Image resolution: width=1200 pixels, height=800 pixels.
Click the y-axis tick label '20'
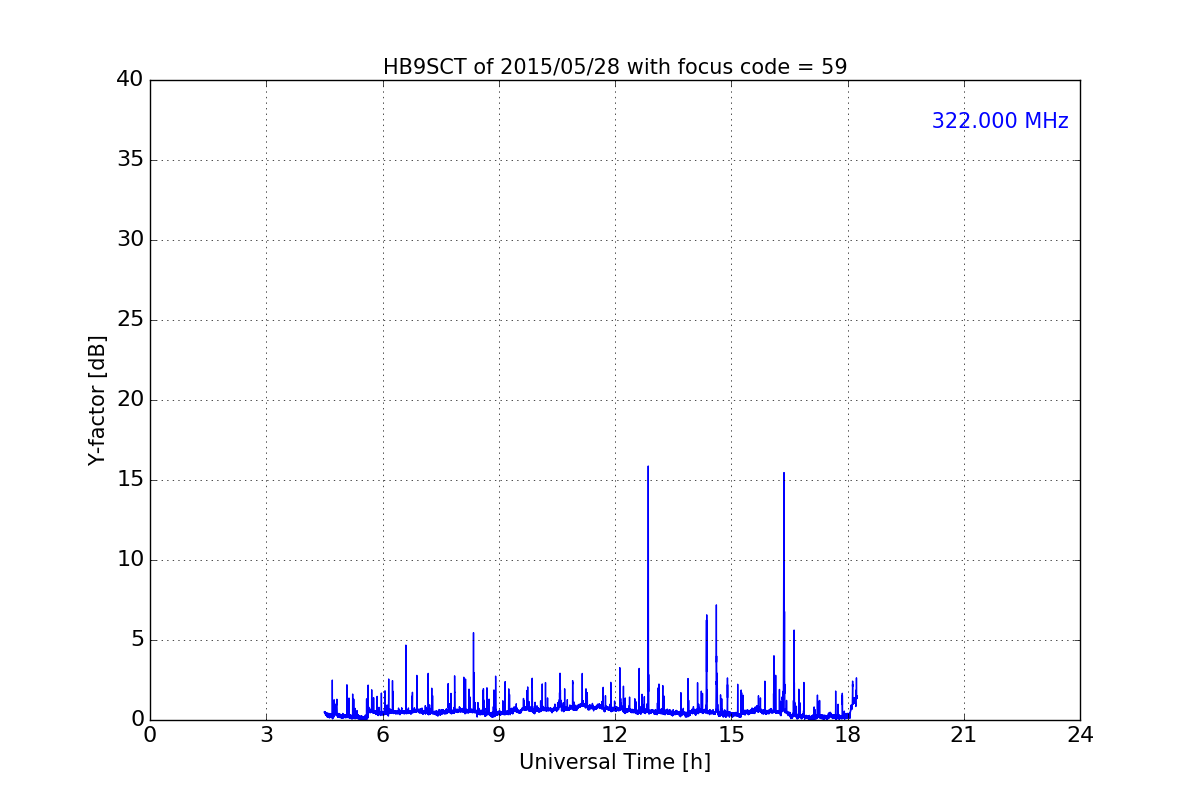[x=130, y=400]
